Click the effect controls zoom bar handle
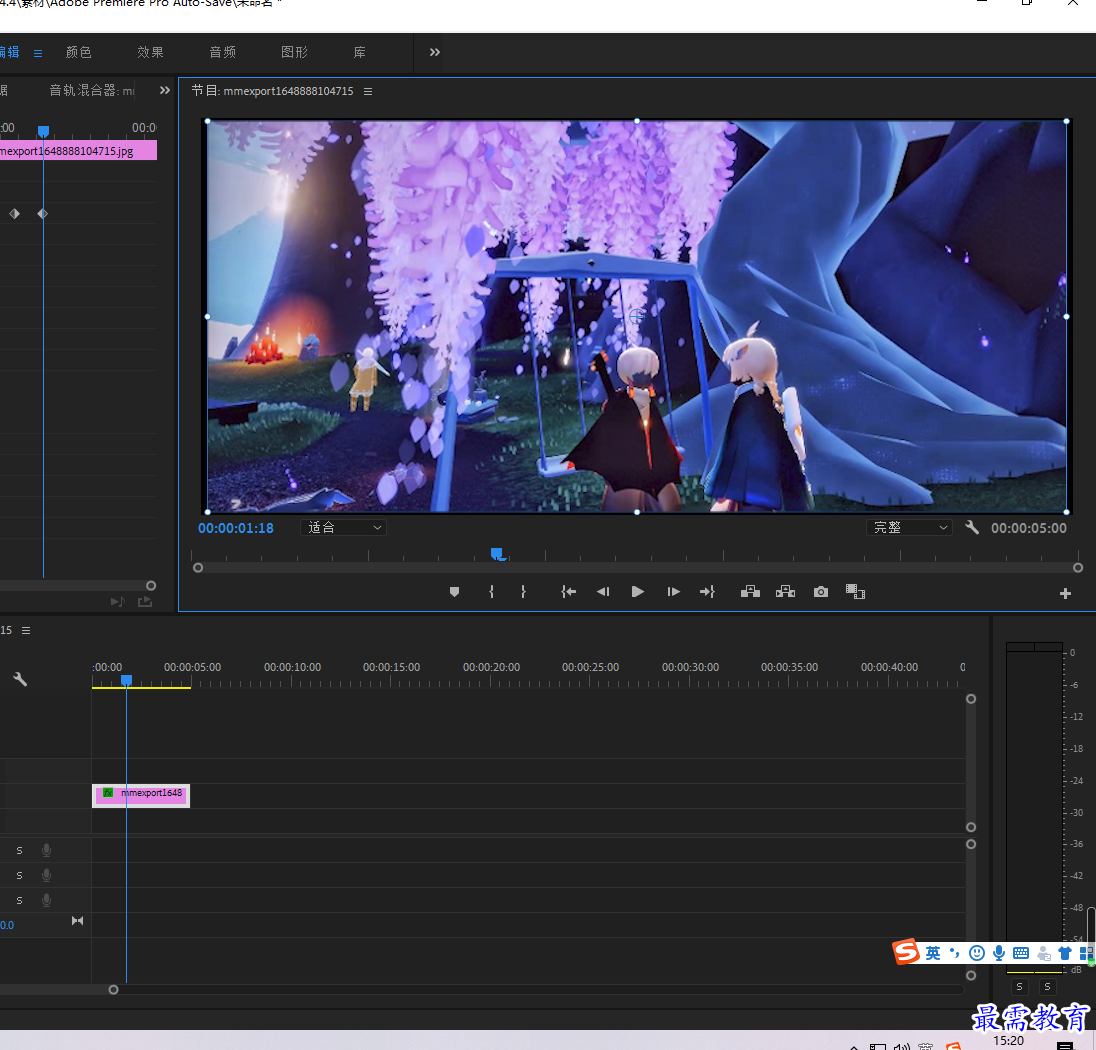 pyautogui.click(x=151, y=585)
